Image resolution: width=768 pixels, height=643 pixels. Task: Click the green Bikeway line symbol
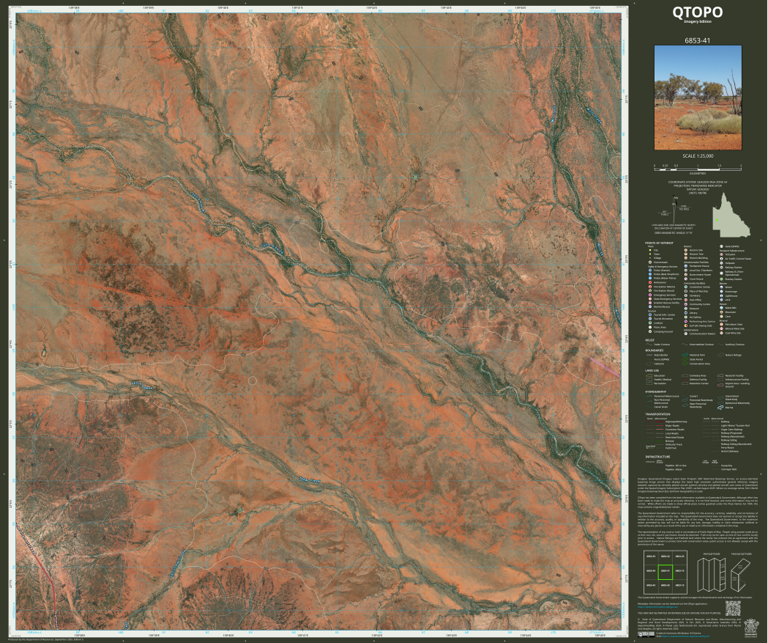660,441
